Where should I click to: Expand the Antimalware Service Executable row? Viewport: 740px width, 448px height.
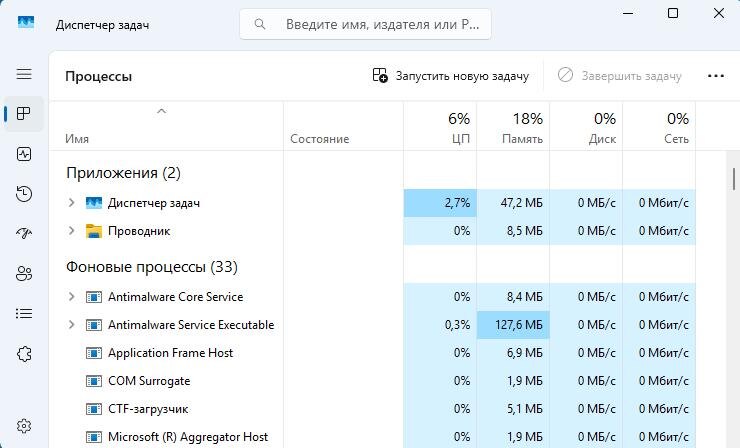point(71,324)
